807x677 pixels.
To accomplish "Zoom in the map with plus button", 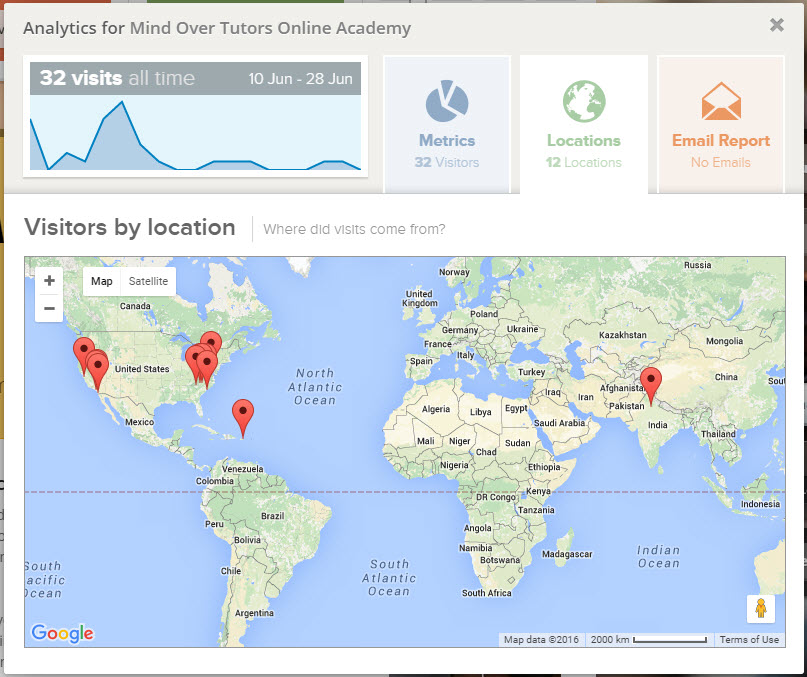I will point(49,281).
